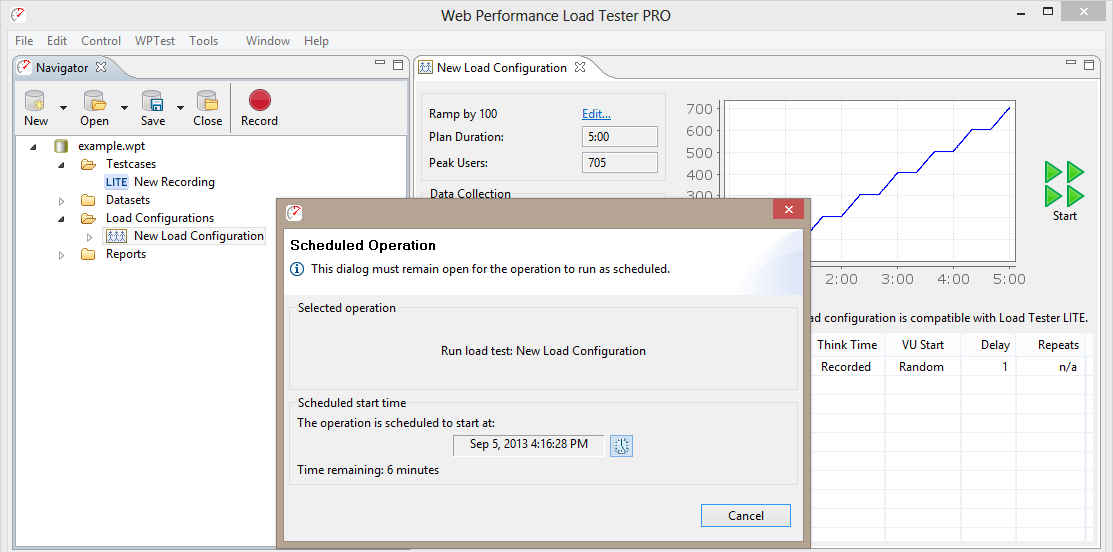The width and height of the screenshot is (1113, 552).
Task: Click the green Start load test icon
Action: 1065,184
